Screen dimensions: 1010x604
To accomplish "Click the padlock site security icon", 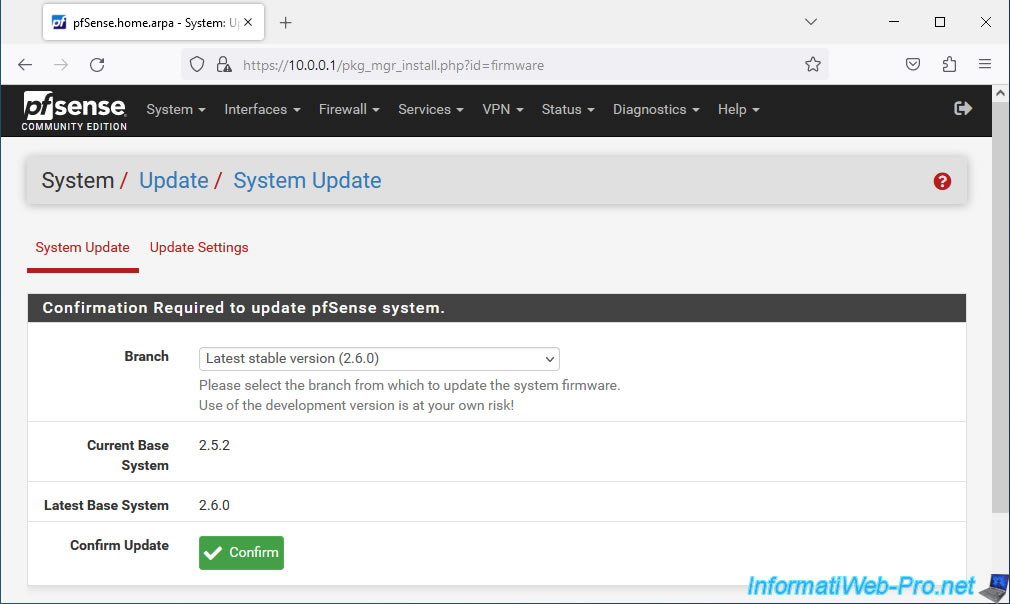I will tap(224, 64).
